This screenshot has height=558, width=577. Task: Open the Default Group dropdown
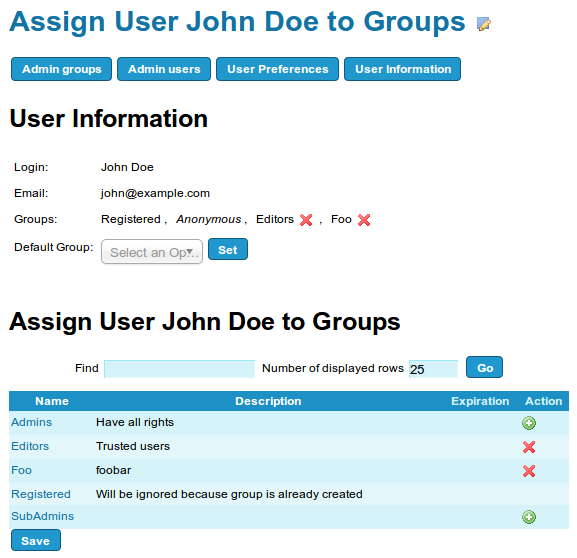152,252
